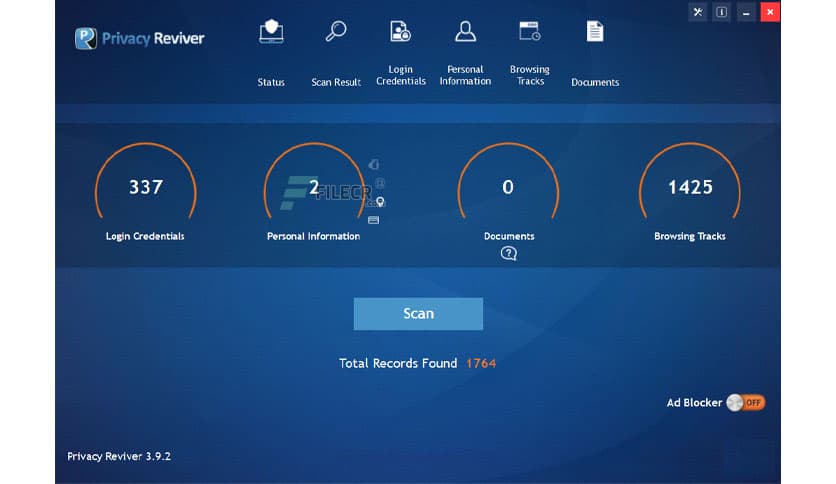
Task: Click the "Personal Information" label under the gauge
Action: pos(314,236)
